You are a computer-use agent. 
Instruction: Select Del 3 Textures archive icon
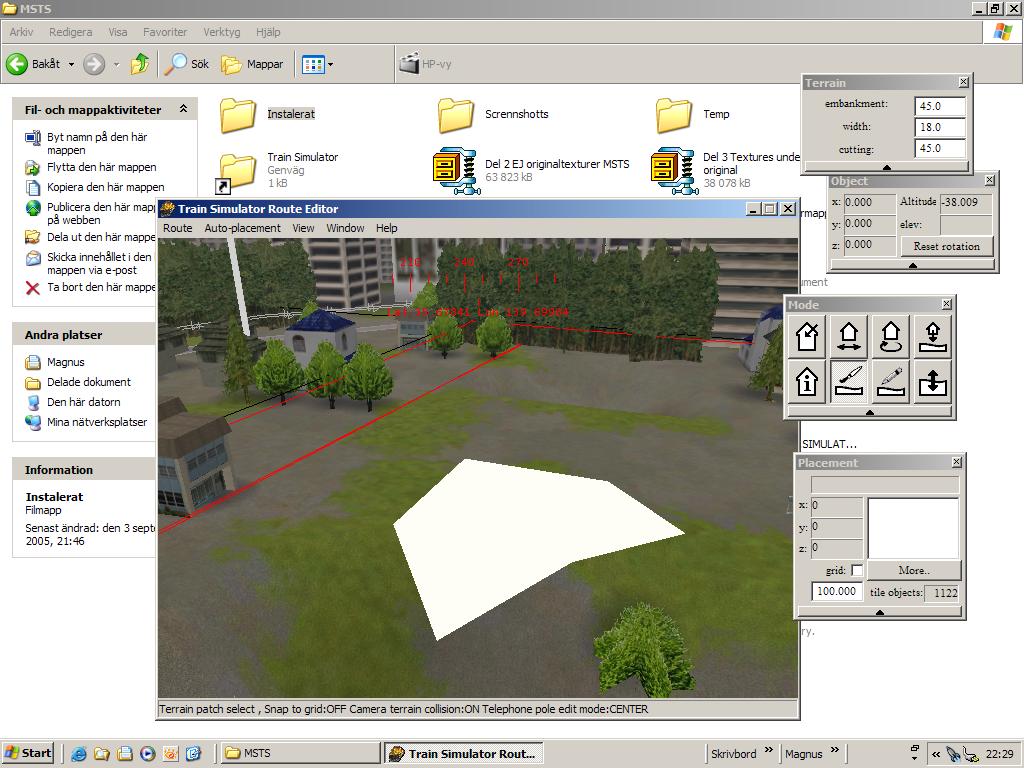click(675, 171)
